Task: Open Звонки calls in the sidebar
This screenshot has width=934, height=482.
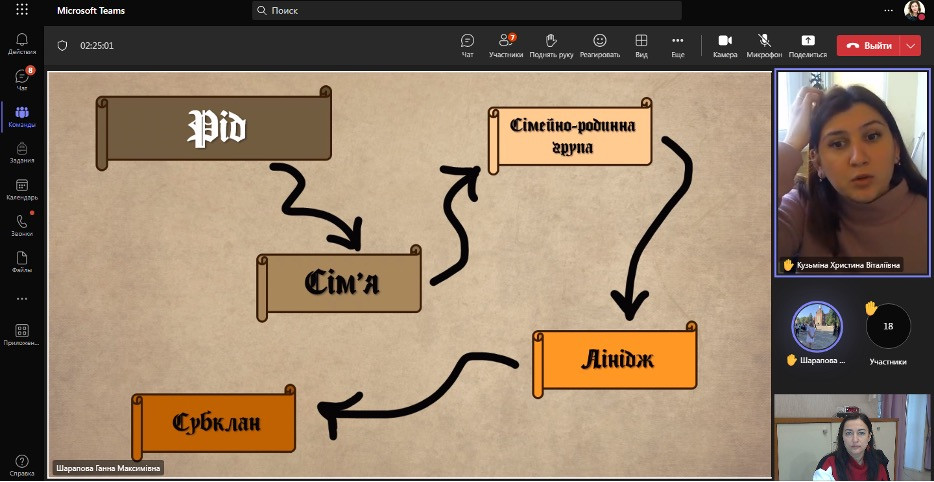Action: (x=22, y=226)
